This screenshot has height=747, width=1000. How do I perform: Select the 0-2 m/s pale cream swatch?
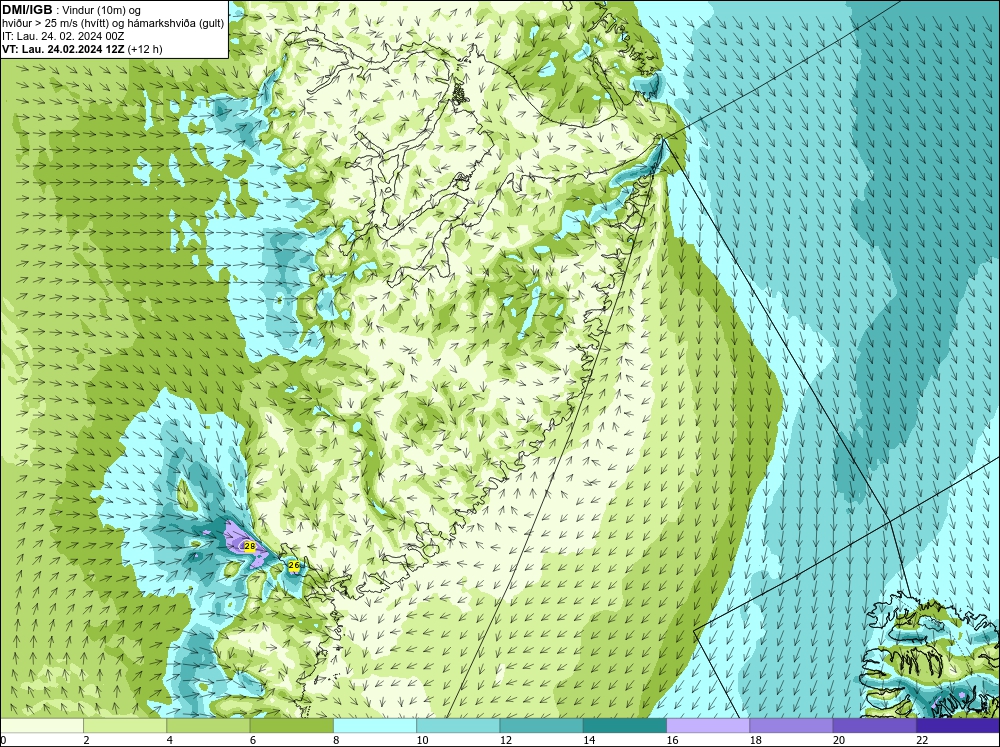coord(41,725)
